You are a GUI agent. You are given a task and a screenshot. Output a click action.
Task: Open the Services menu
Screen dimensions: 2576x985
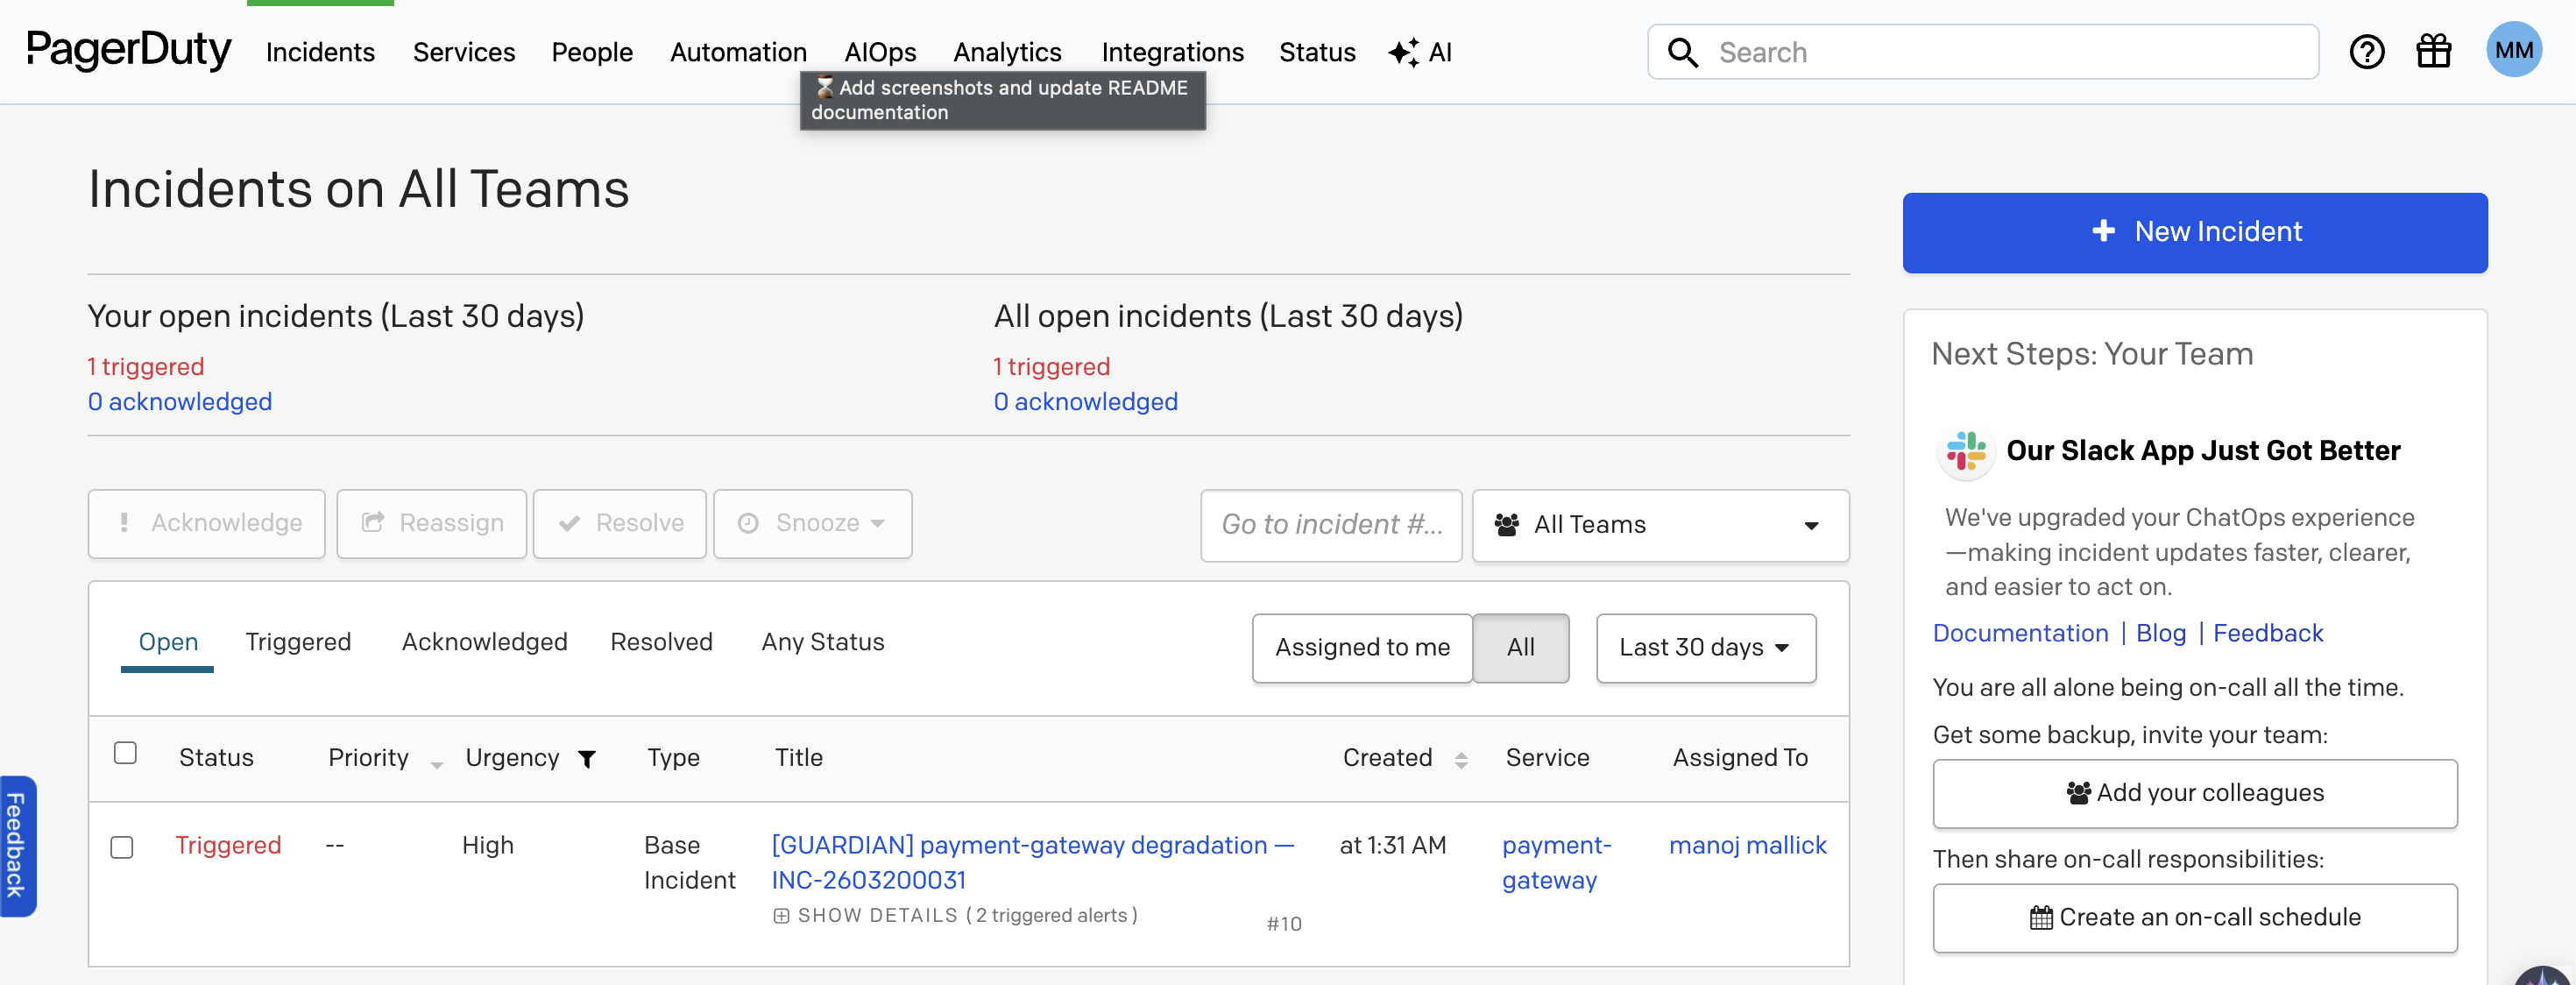(464, 51)
